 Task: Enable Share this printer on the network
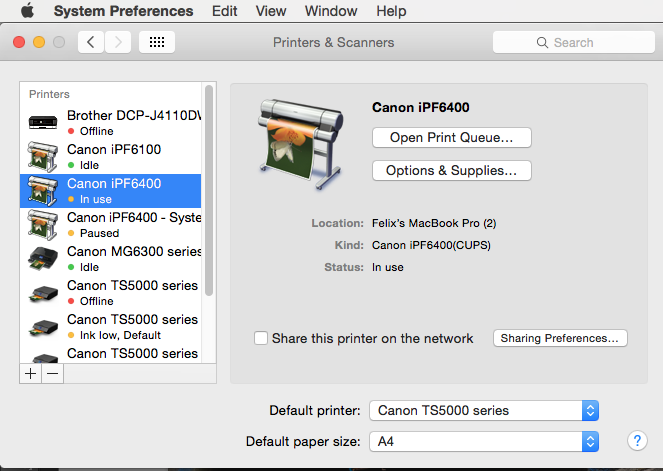262,339
